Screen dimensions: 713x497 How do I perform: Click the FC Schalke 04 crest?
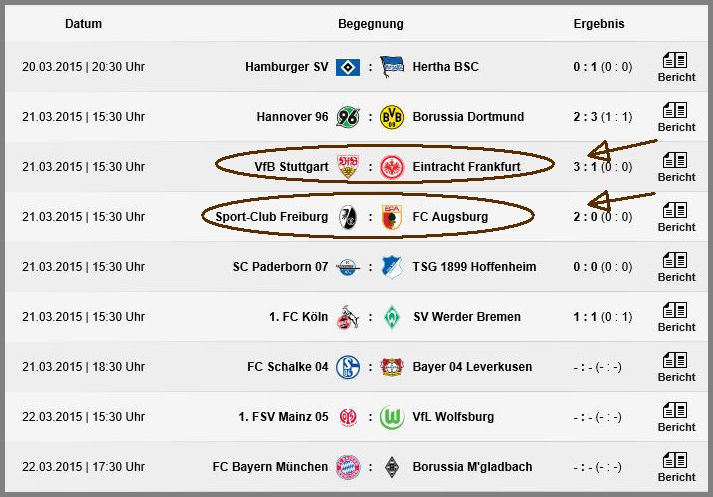[x=348, y=367]
